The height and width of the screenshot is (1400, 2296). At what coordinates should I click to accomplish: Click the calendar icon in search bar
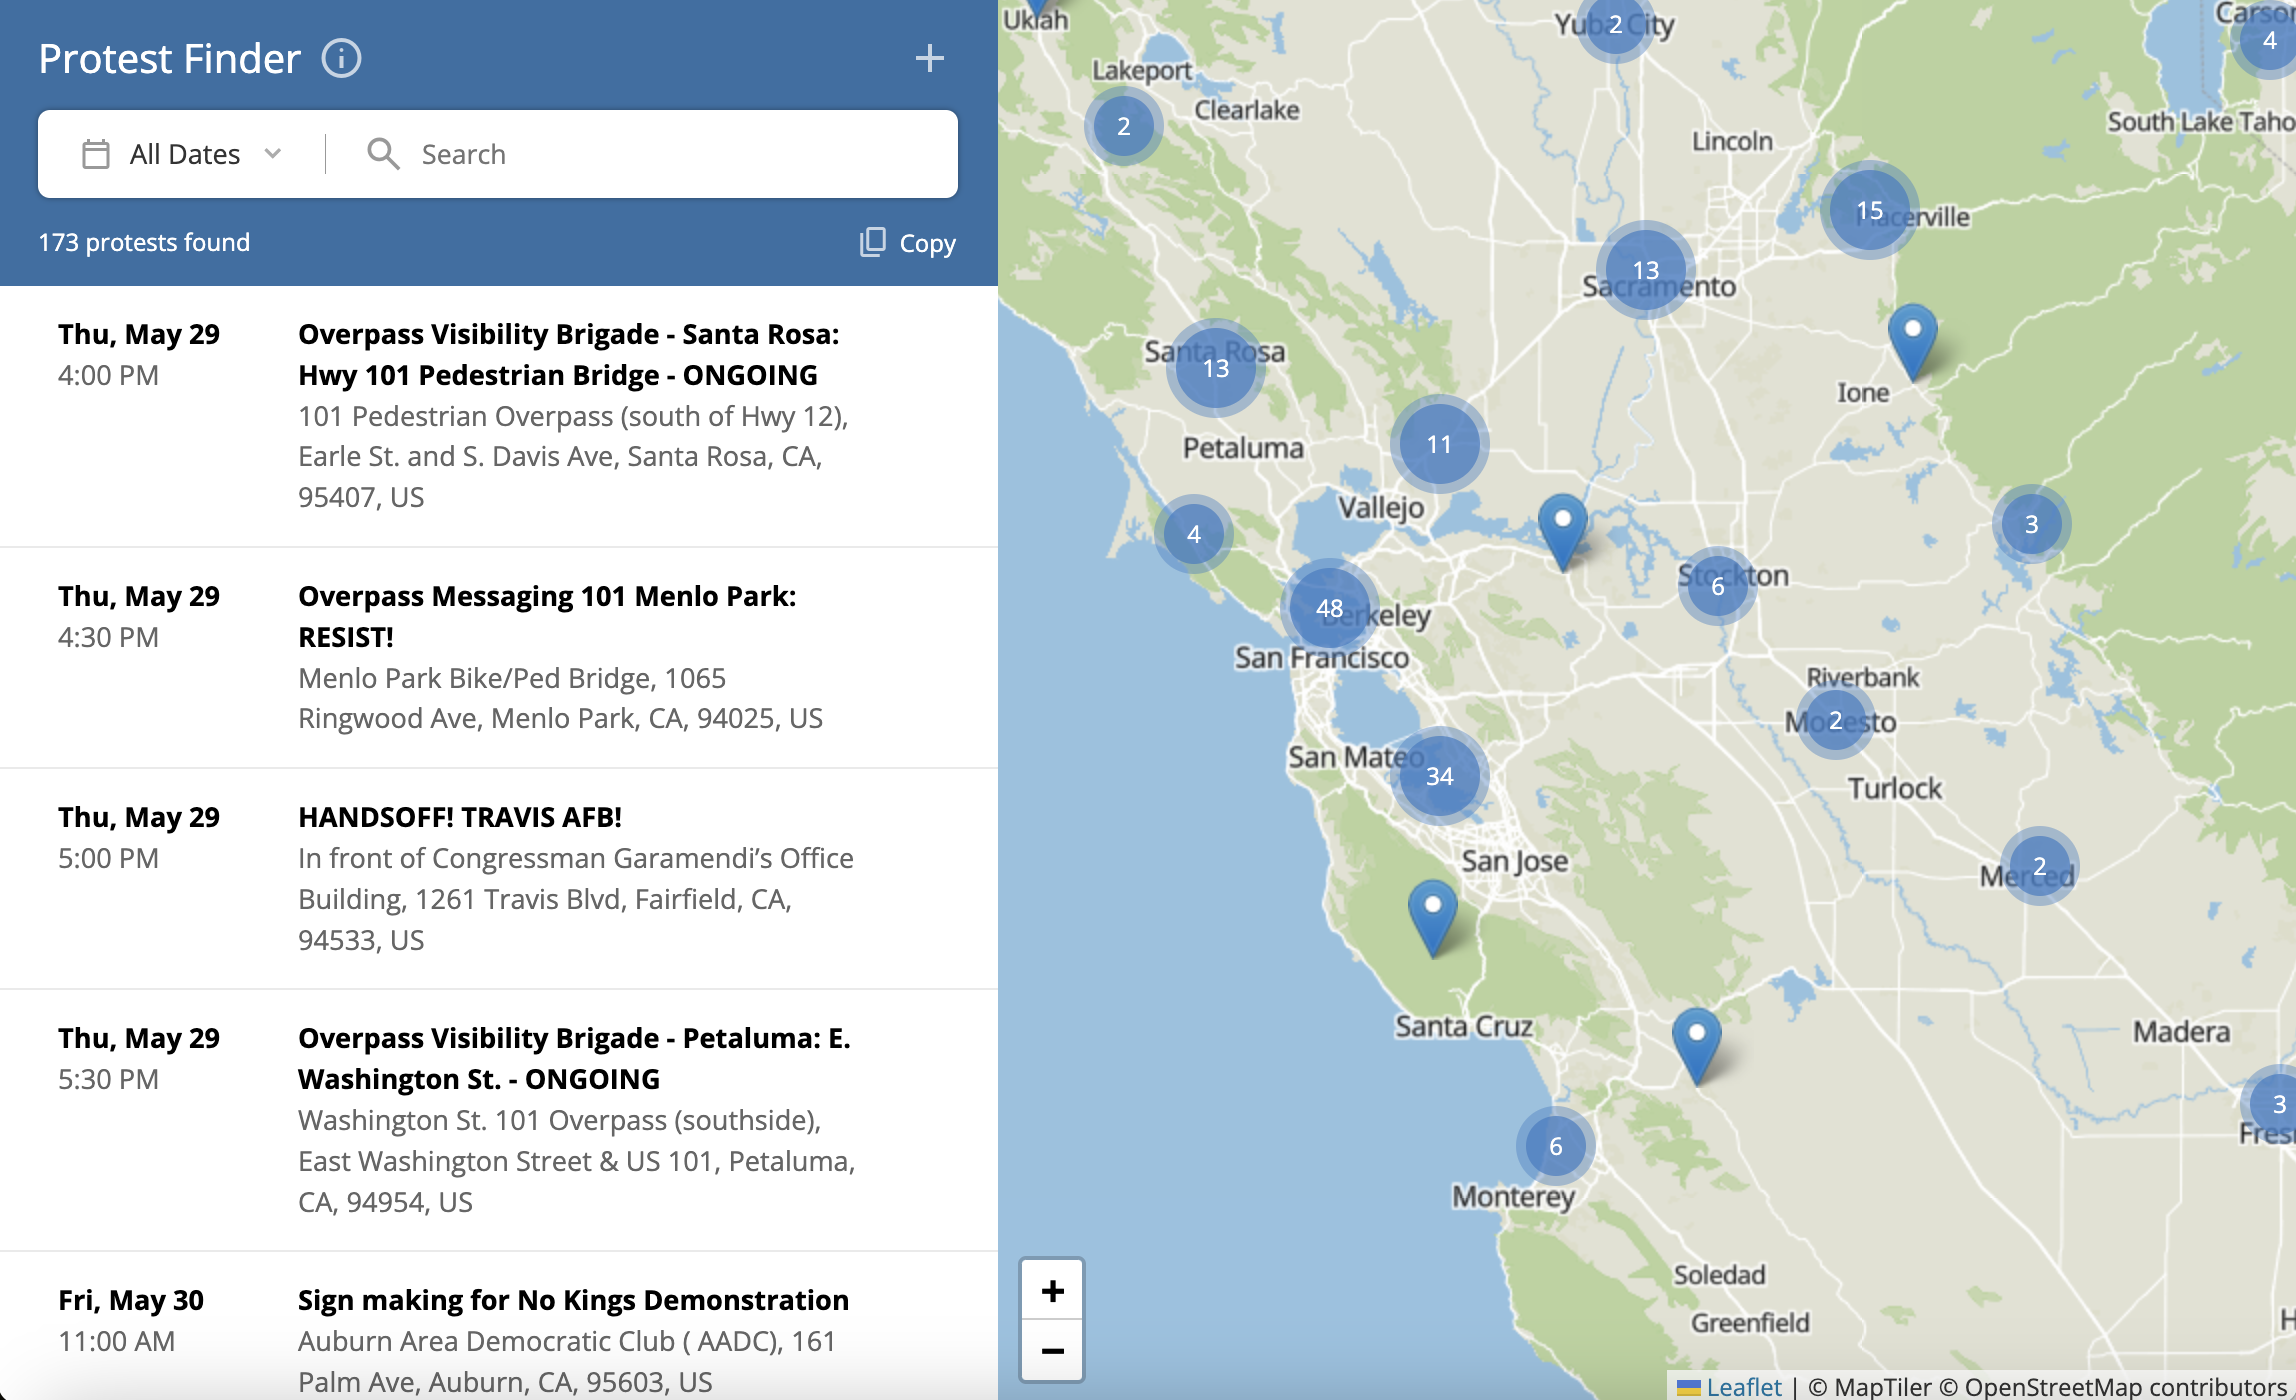pyautogui.click(x=96, y=154)
